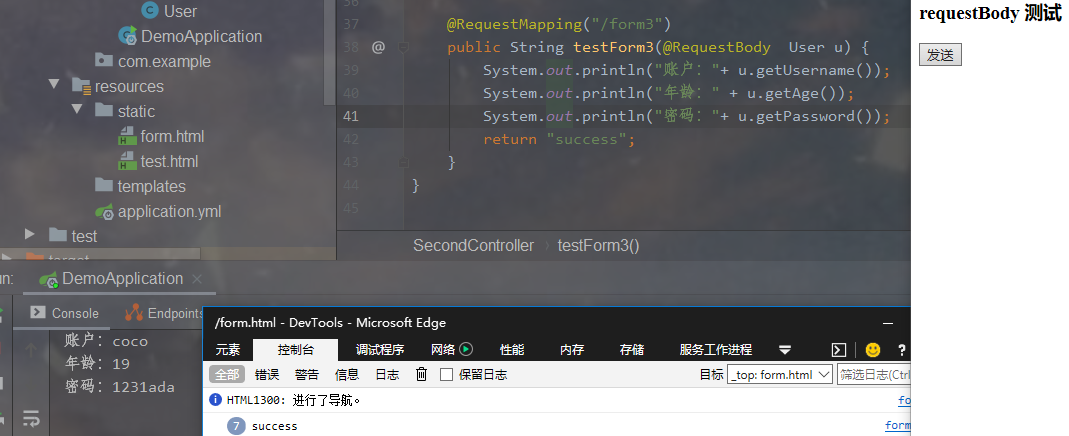The image size is (1069, 436).
Task: Click SecondController in the breadcrumb
Action: (474, 245)
